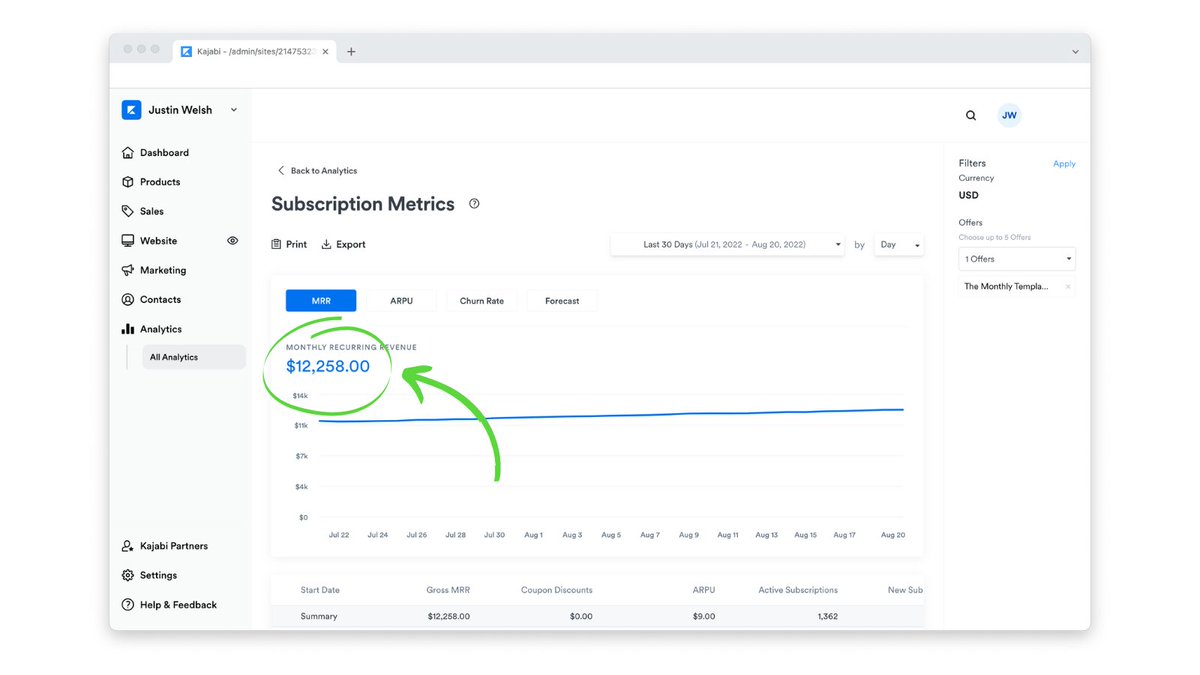1200x675 pixels.
Task: Print the subscription report
Action: coord(290,244)
